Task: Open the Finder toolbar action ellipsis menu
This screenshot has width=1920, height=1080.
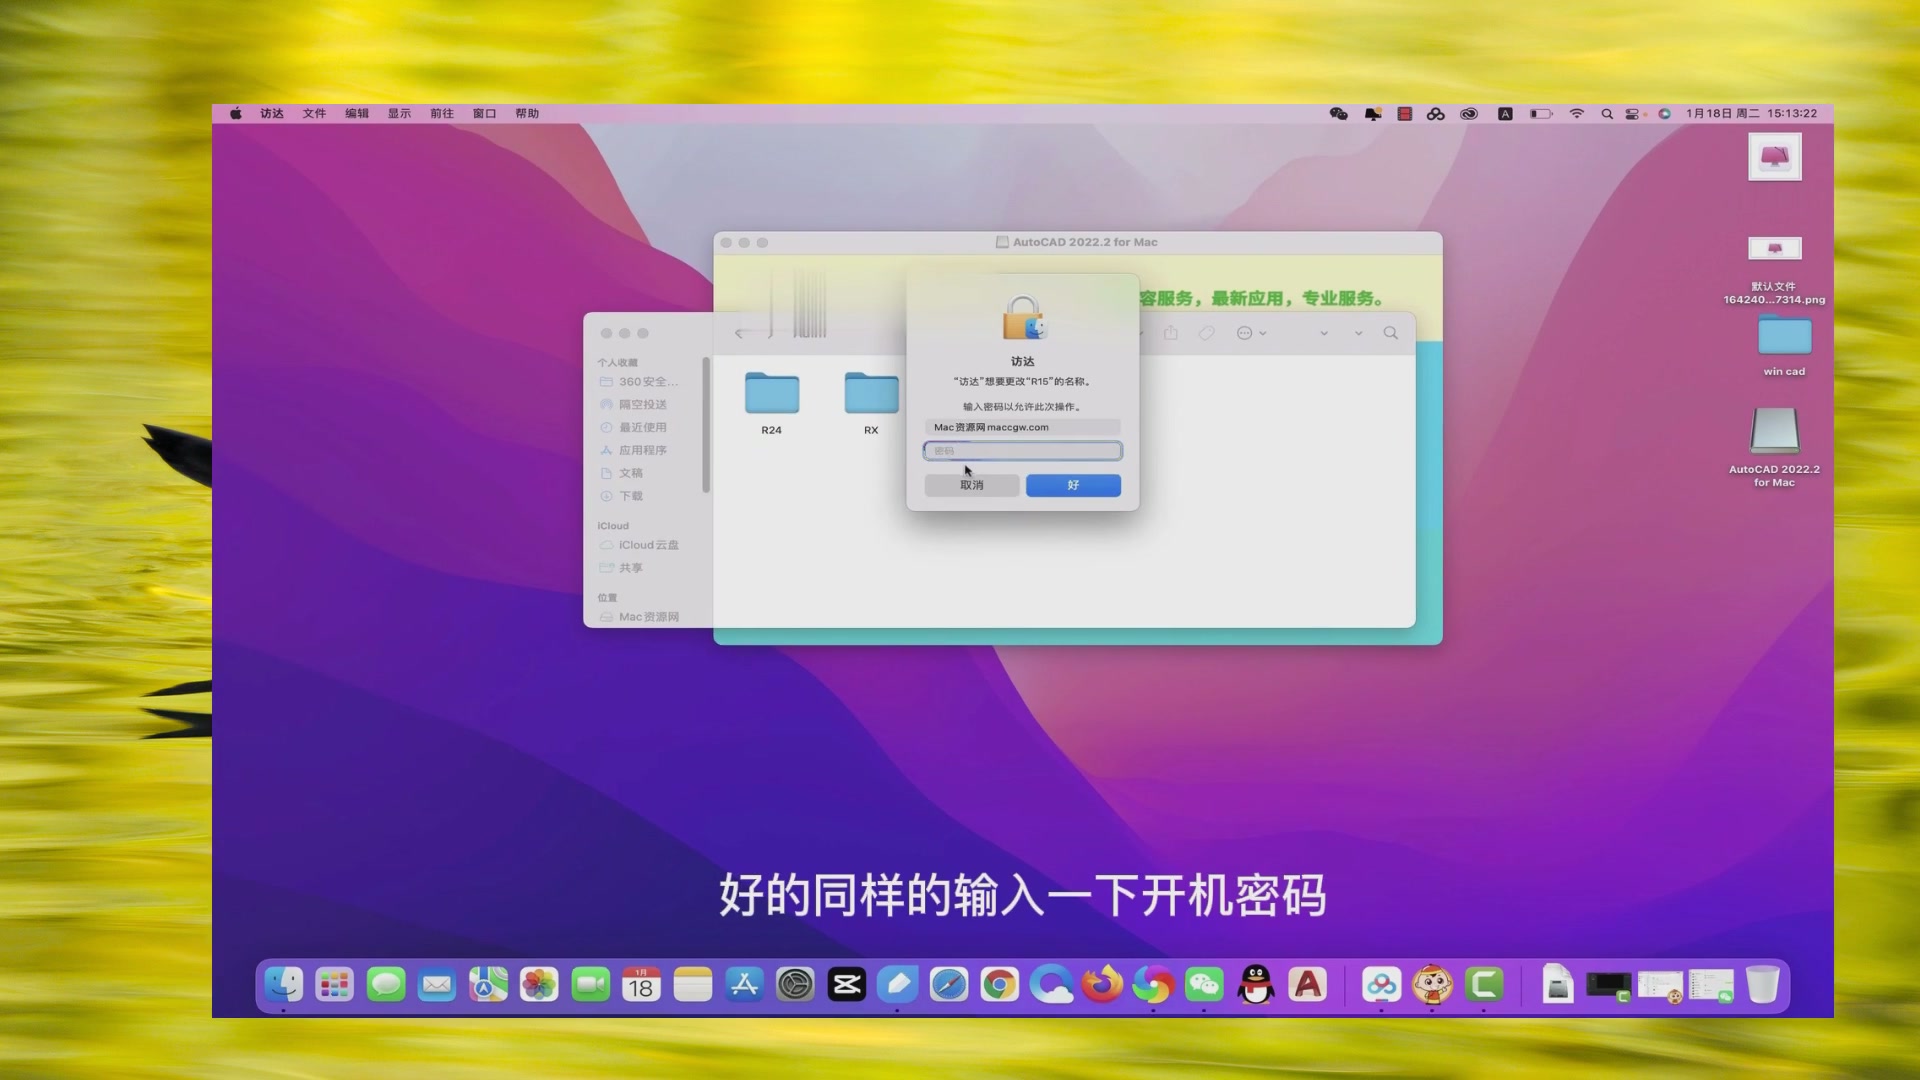Action: point(1251,333)
